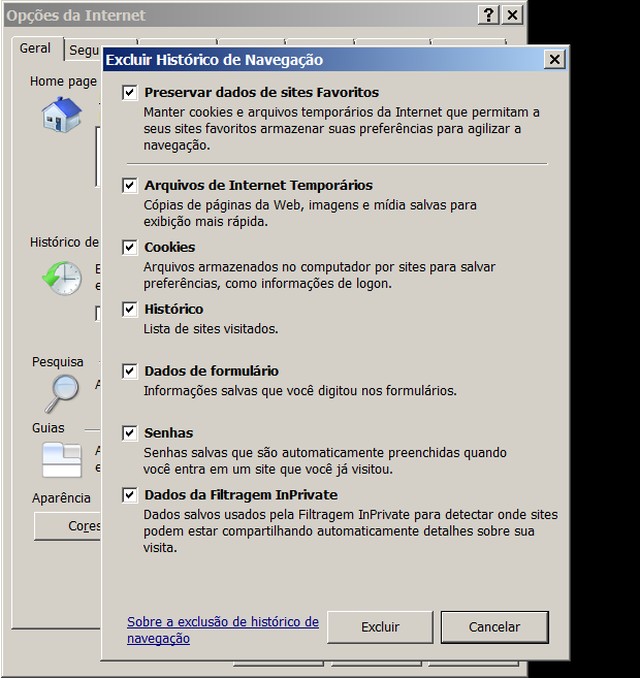Viewport: 640px width, 678px height.
Task: Click the Home page house icon
Action: [x=61, y=115]
